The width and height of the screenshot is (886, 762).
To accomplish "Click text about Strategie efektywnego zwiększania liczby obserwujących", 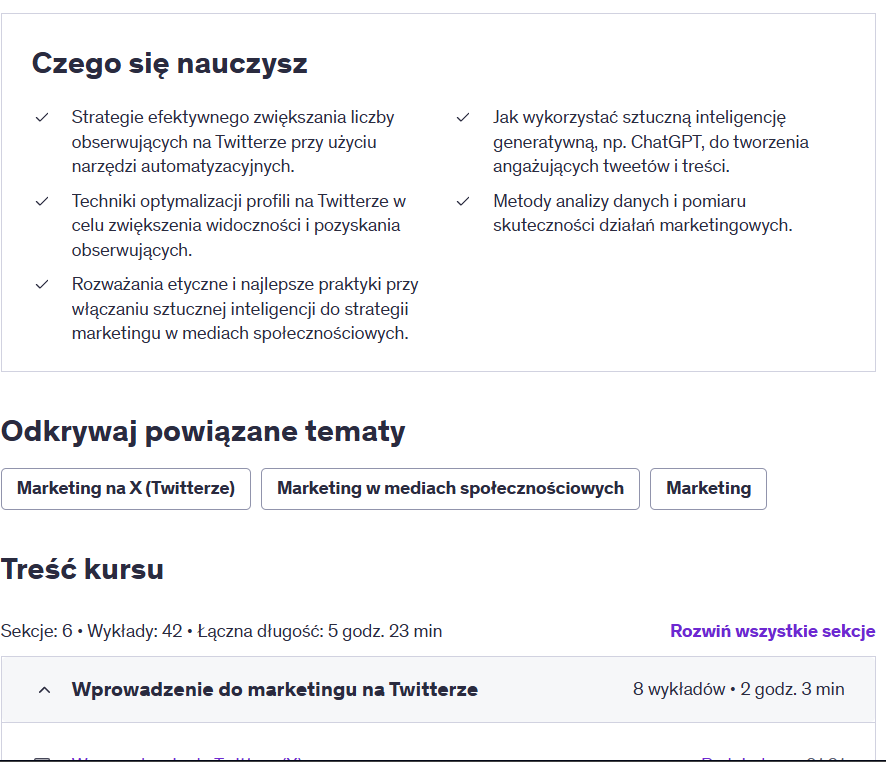I will point(233,142).
